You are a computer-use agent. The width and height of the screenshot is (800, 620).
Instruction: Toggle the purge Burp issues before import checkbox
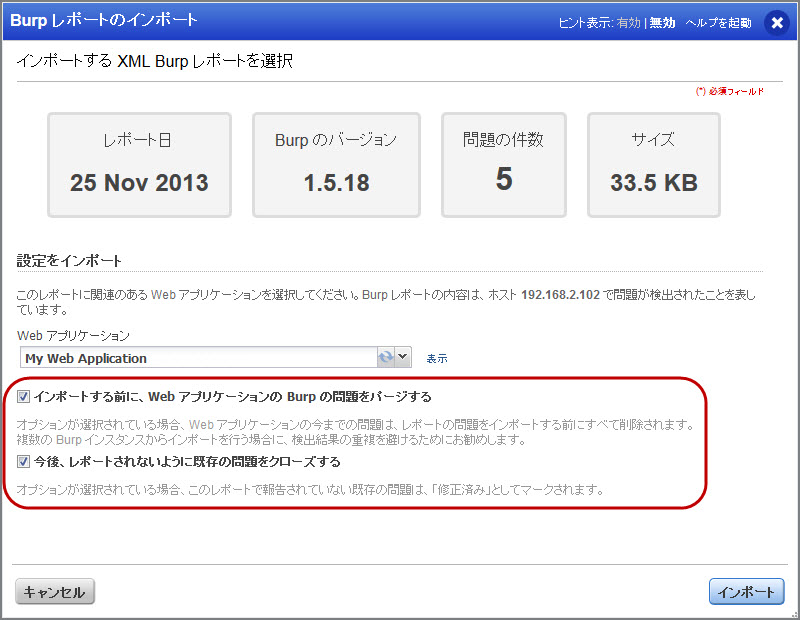coord(25,397)
